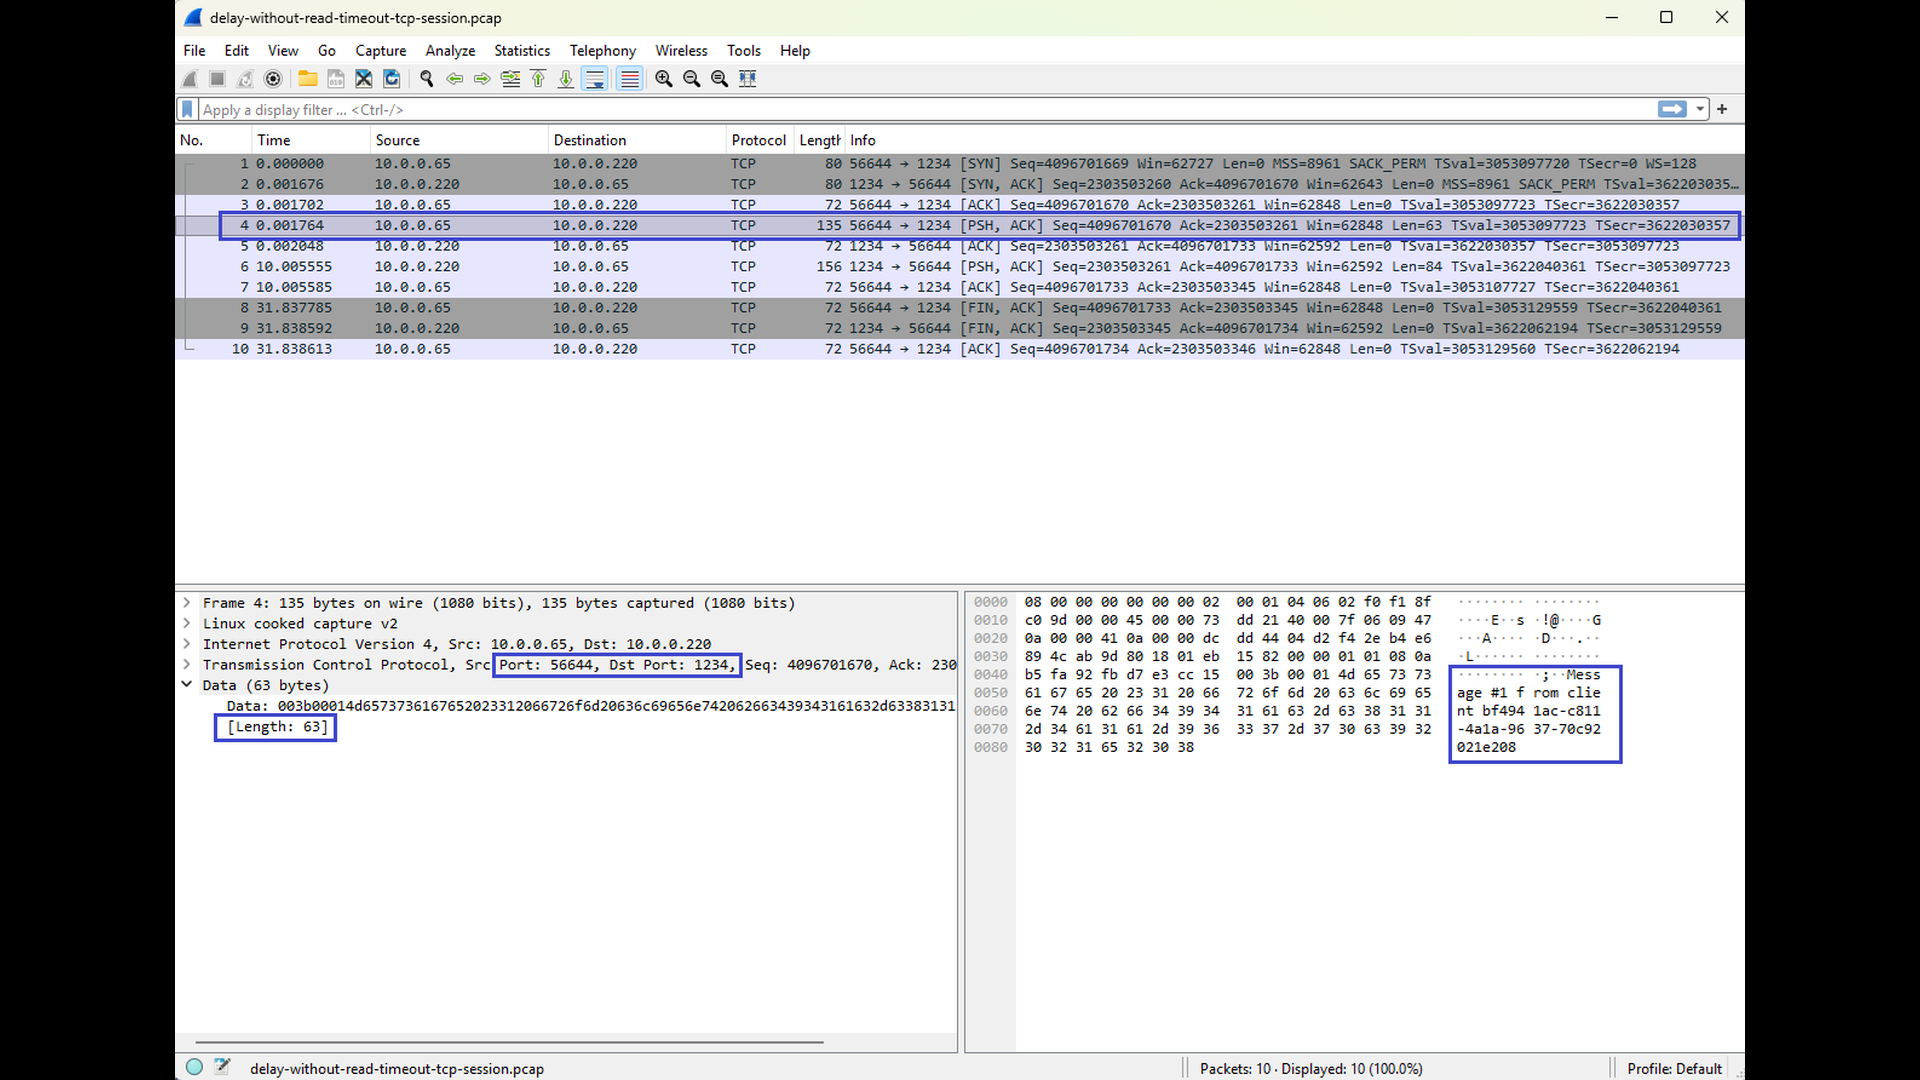Open the display filter history dropdown
Image resolution: width=1920 pixels, height=1080 pixels.
click(x=1700, y=110)
